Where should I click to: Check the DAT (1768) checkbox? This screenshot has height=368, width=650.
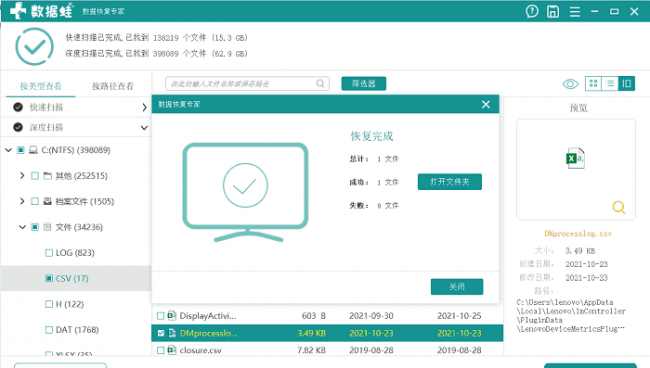[x=49, y=330]
